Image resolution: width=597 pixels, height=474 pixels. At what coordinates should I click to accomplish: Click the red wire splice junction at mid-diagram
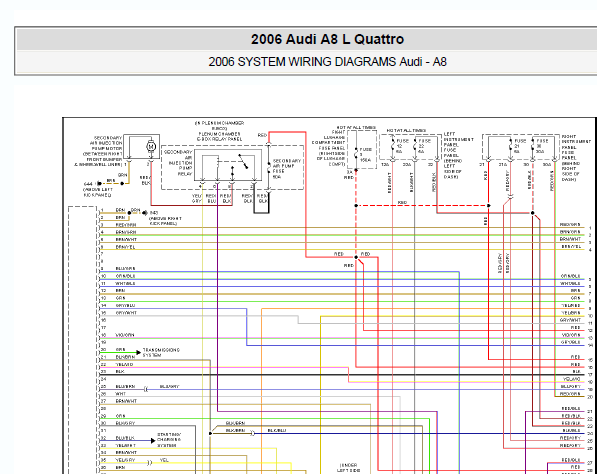click(x=356, y=257)
